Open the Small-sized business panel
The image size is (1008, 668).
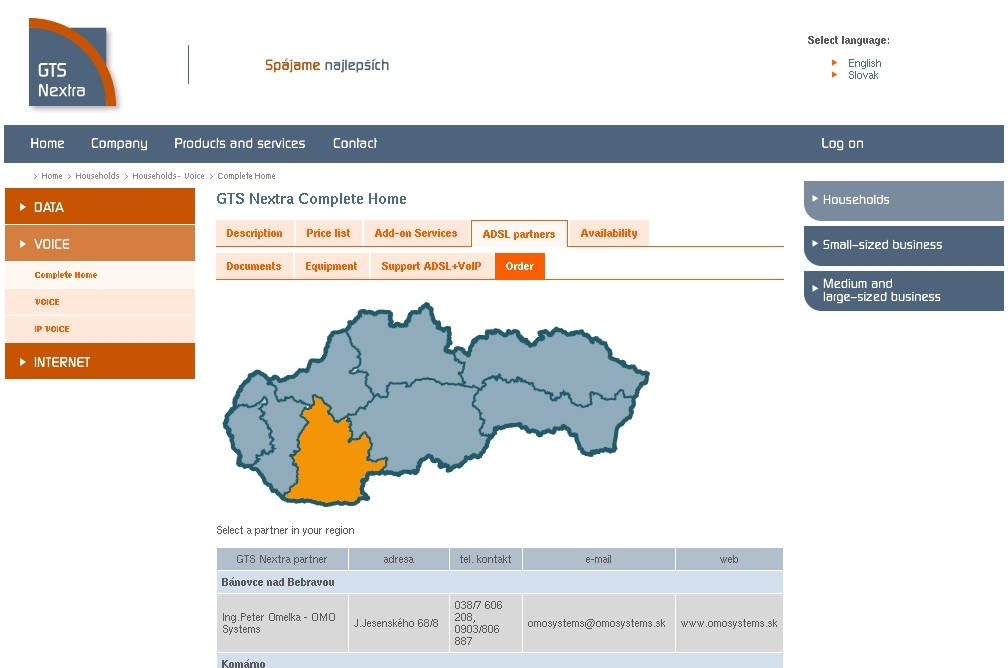click(x=903, y=245)
